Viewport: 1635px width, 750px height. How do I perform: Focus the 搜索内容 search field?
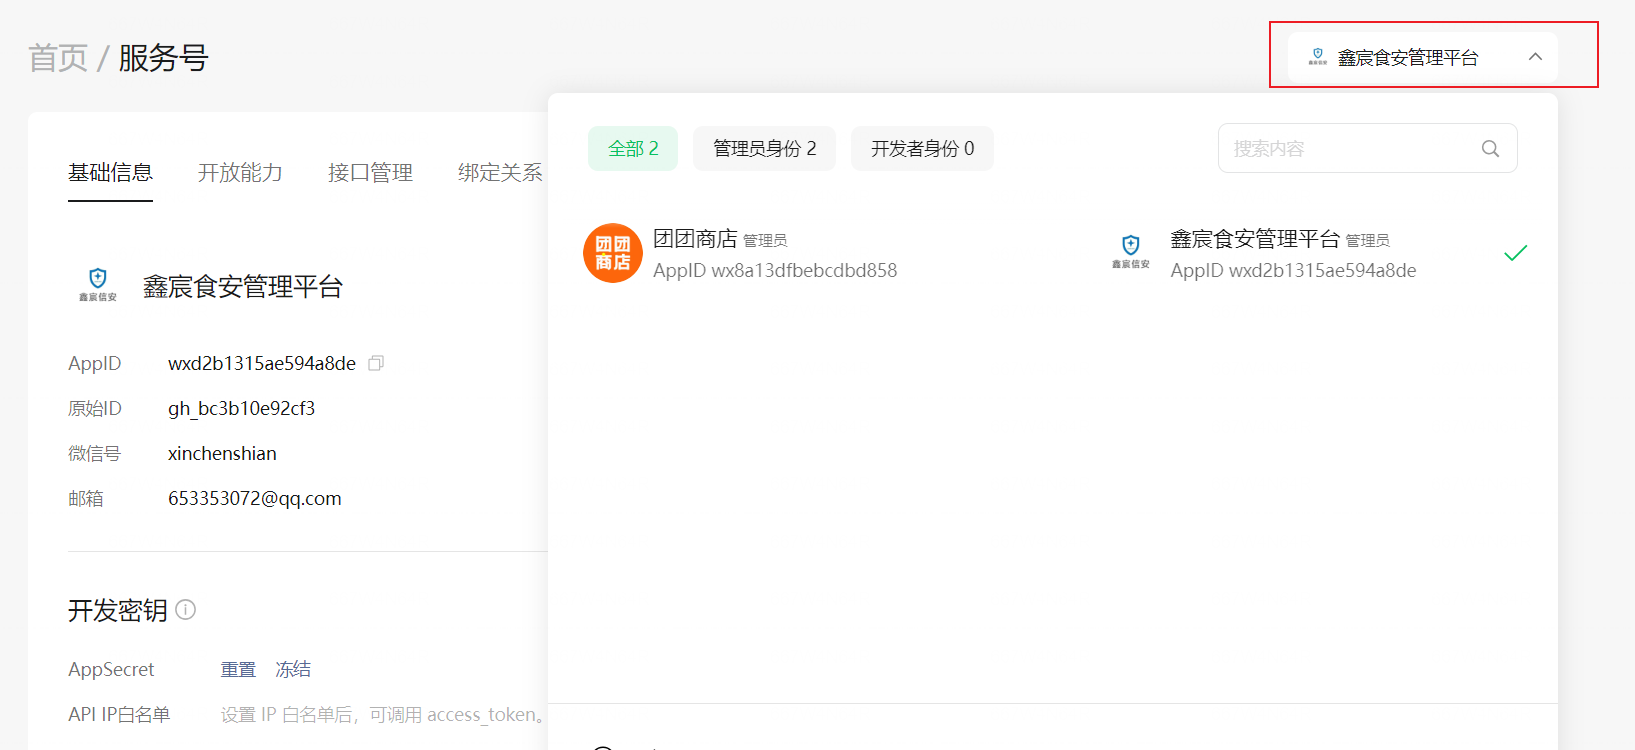[1350, 149]
